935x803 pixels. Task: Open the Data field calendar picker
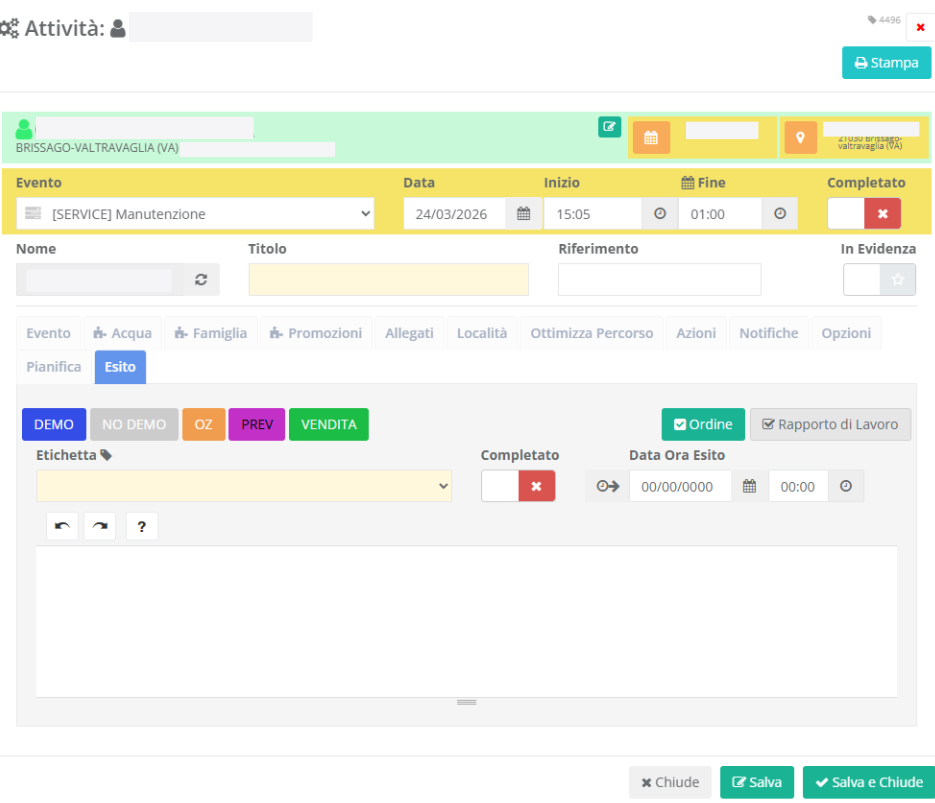point(523,214)
